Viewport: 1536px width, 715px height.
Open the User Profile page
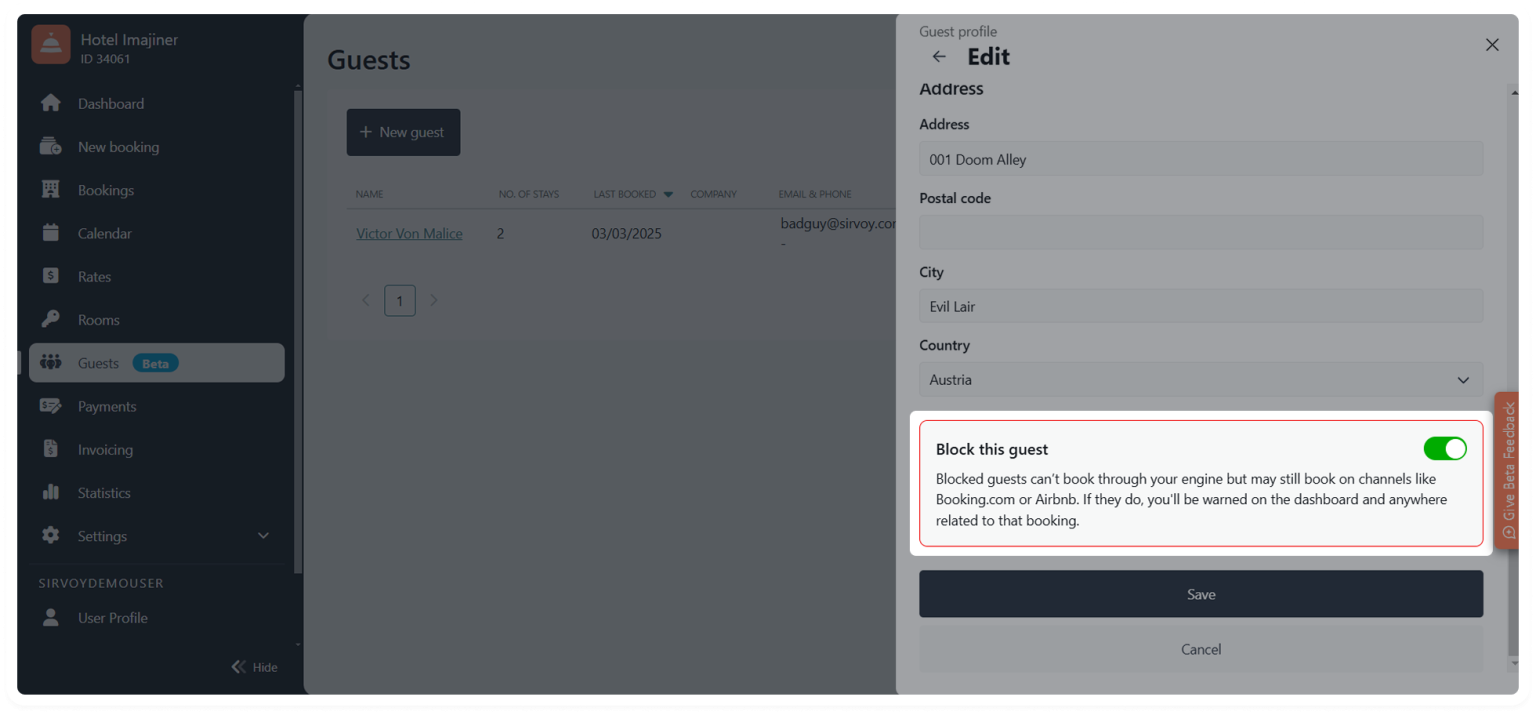(113, 617)
